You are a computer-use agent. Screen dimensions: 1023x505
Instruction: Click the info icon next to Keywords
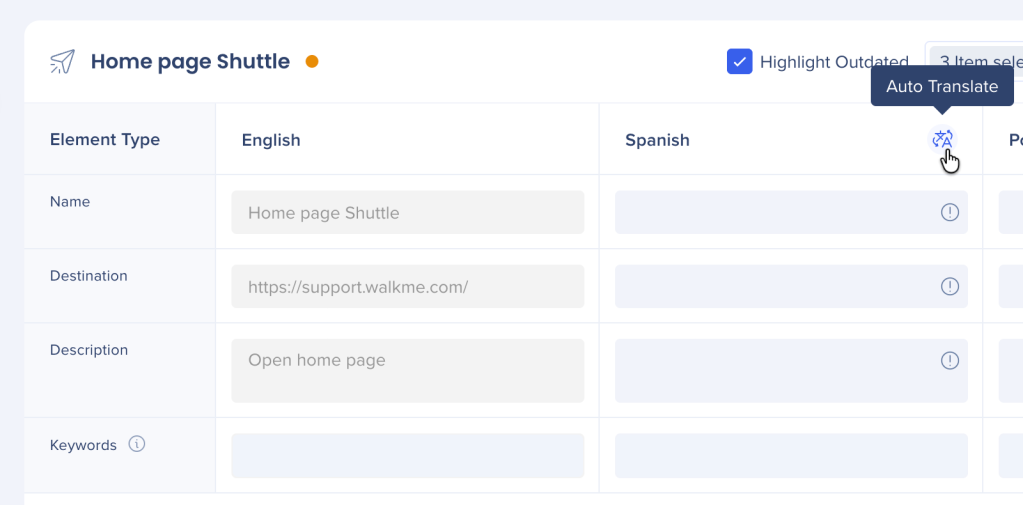(x=137, y=444)
